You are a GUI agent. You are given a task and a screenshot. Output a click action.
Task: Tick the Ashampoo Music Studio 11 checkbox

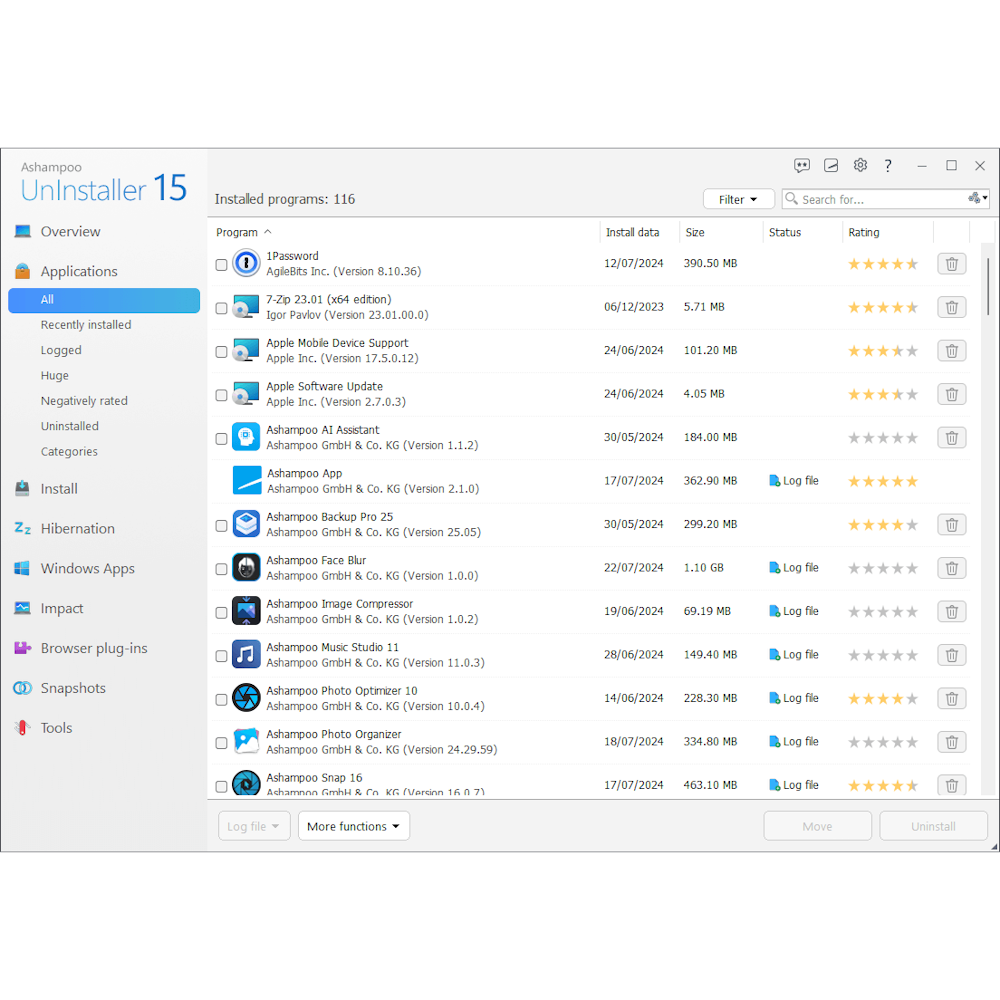point(221,656)
